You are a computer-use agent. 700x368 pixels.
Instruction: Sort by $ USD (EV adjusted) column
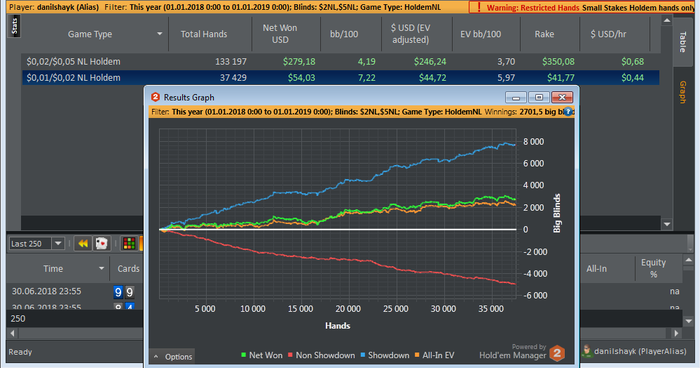click(x=410, y=34)
